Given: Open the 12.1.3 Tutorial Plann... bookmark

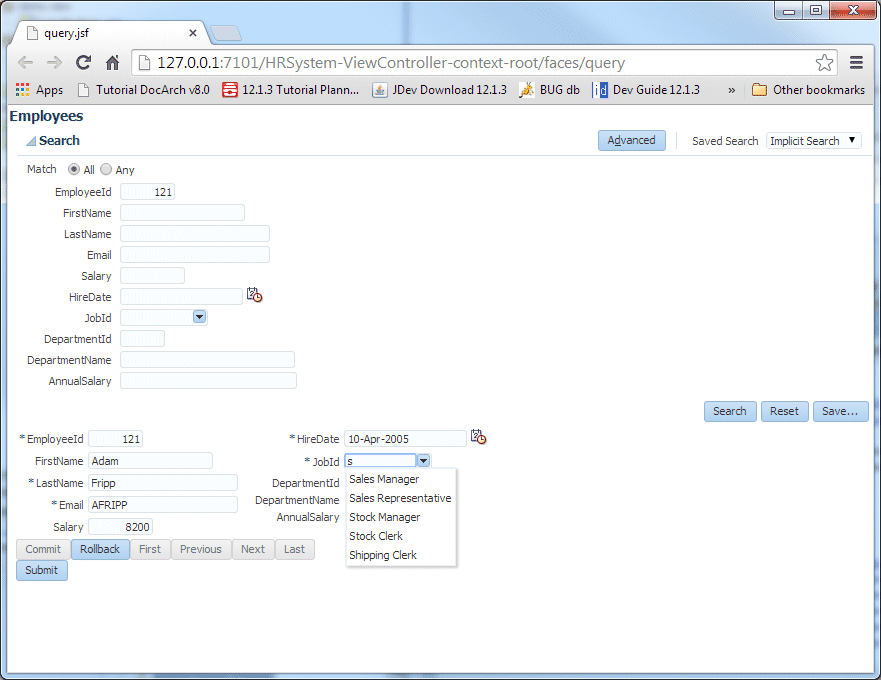Looking at the screenshot, I should coord(290,90).
